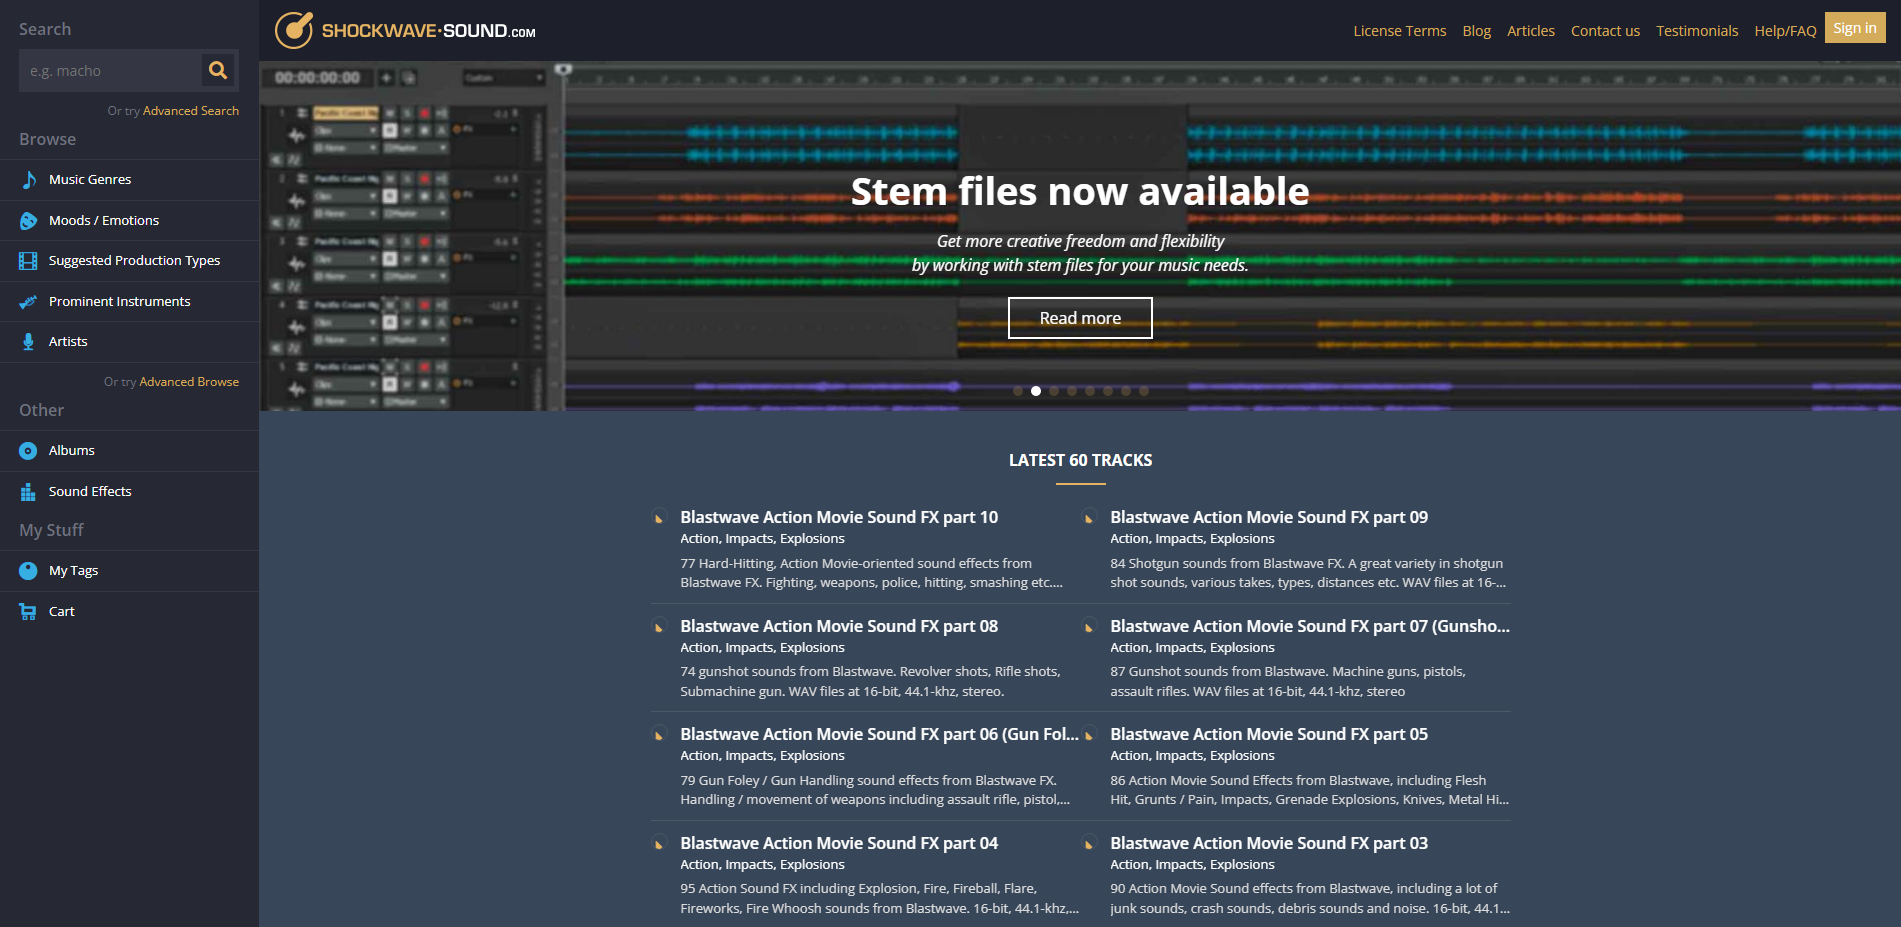Open Suggested Production Types menu item
This screenshot has width=1901, height=927.
coord(130,261)
